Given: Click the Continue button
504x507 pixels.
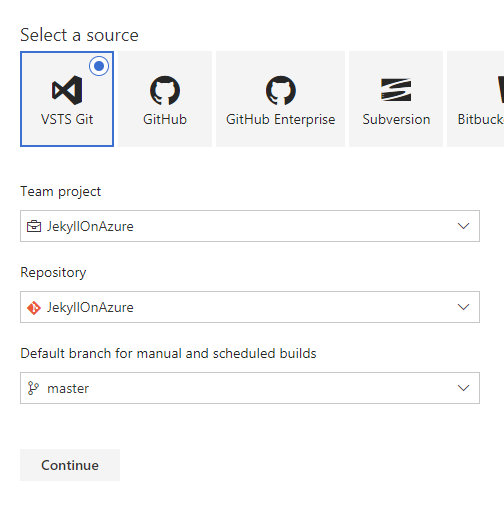Looking at the screenshot, I should pyautogui.click(x=70, y=465).
